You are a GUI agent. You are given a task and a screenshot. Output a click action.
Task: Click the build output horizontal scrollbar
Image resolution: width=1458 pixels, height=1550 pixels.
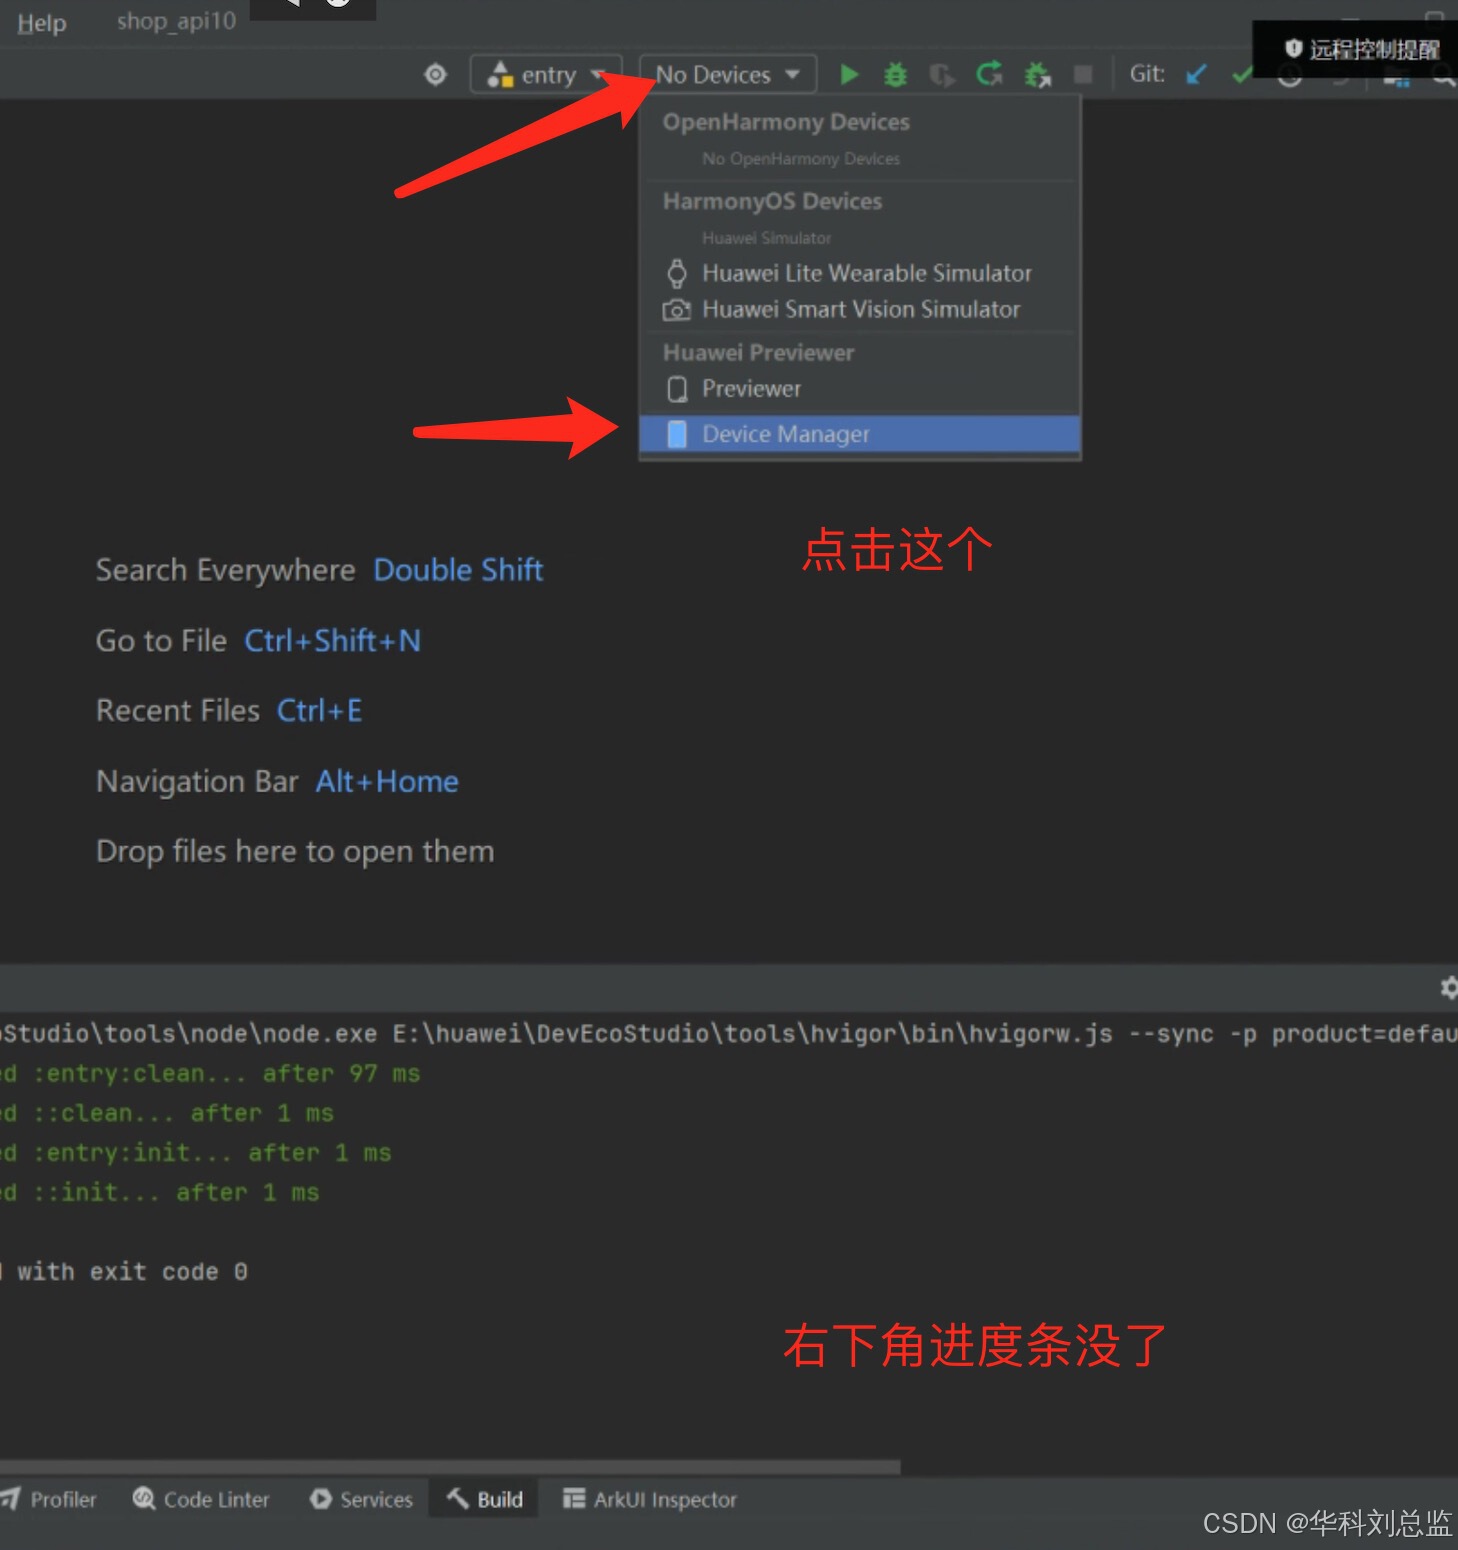coord(450,1467)
